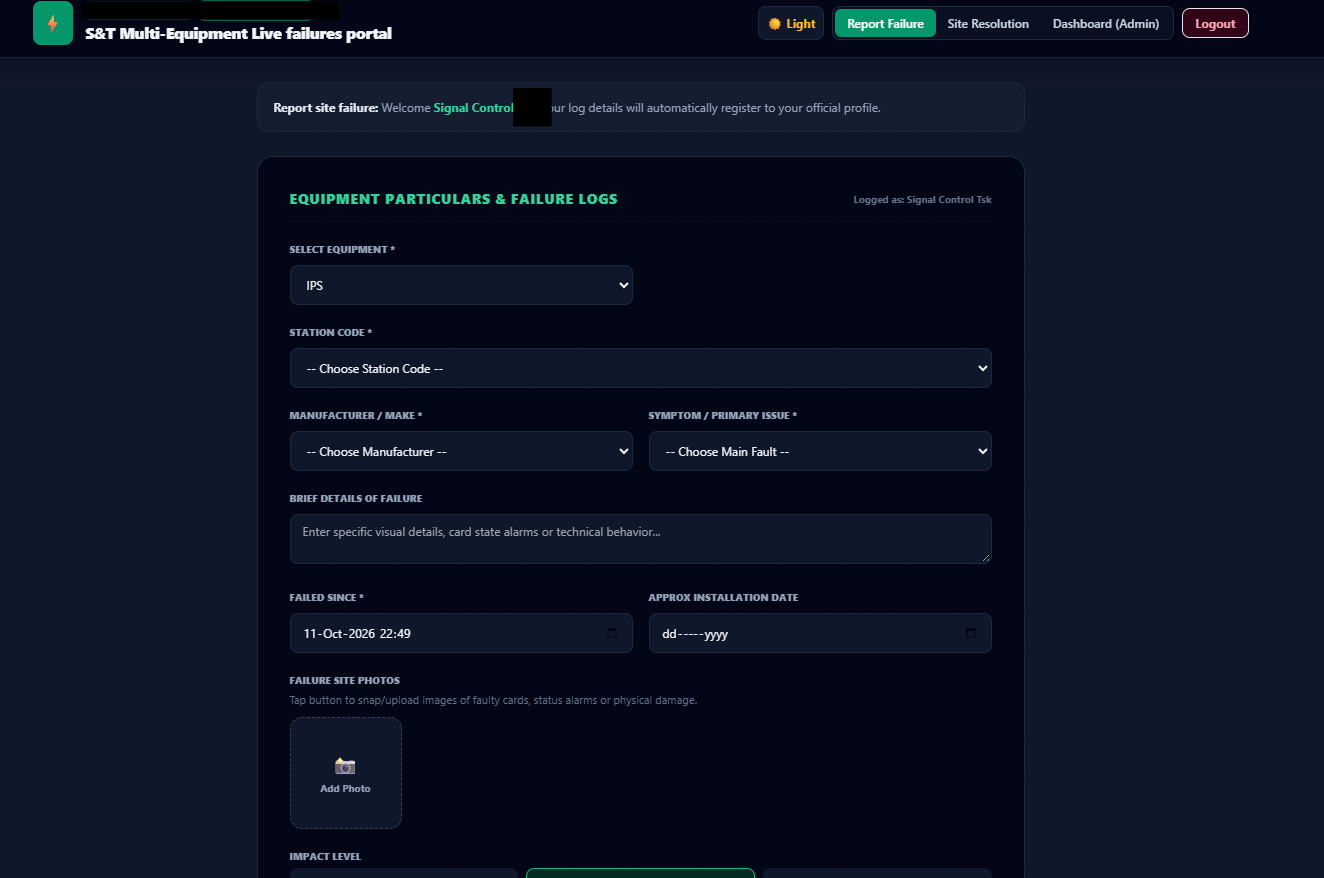
Task: Switch to the Report Failure tab
Action: click(885, 23)
